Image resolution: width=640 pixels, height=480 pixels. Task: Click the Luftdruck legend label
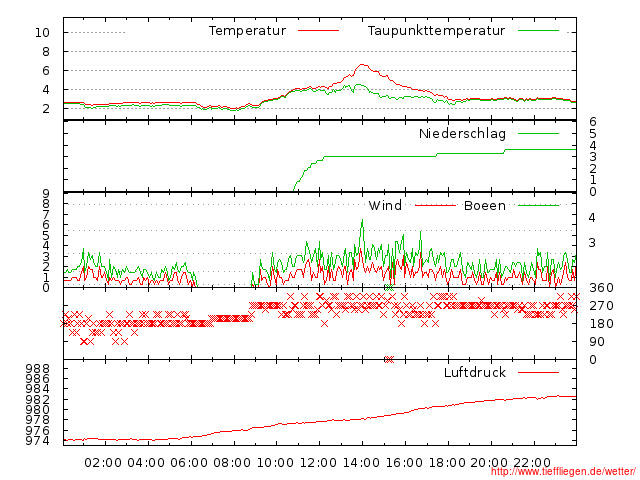[475, 372]
